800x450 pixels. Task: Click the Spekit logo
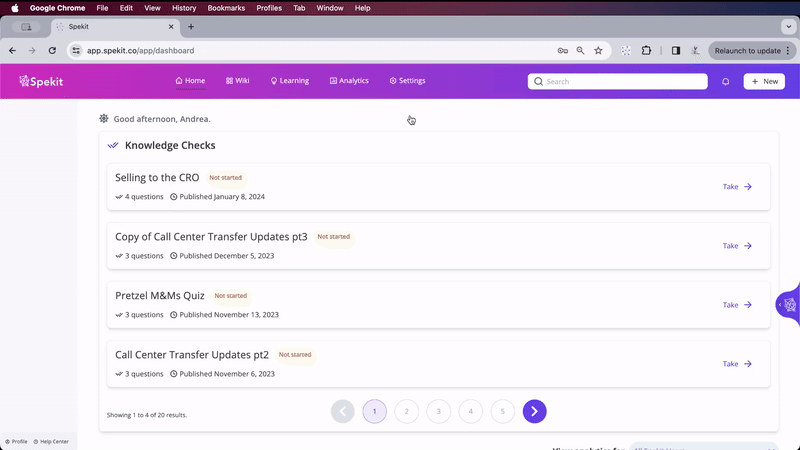pyautogui.click(x=41, y=81)
